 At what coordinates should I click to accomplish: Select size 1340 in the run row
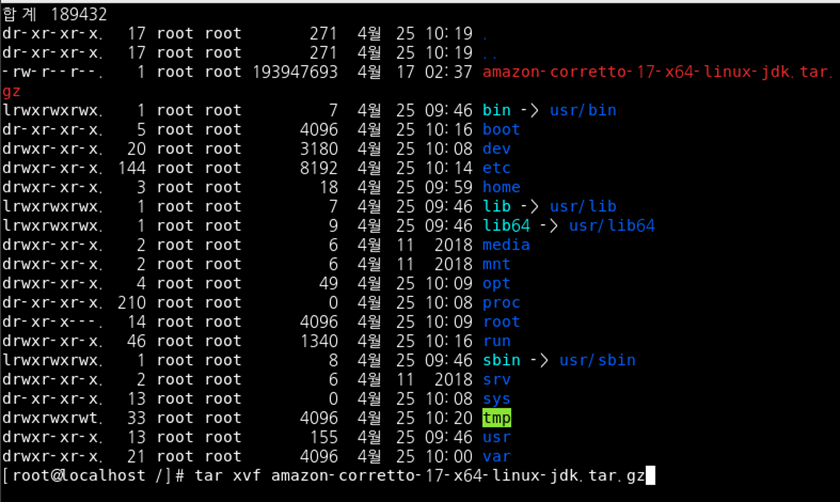pyautogui.click(x=319, y=341)
